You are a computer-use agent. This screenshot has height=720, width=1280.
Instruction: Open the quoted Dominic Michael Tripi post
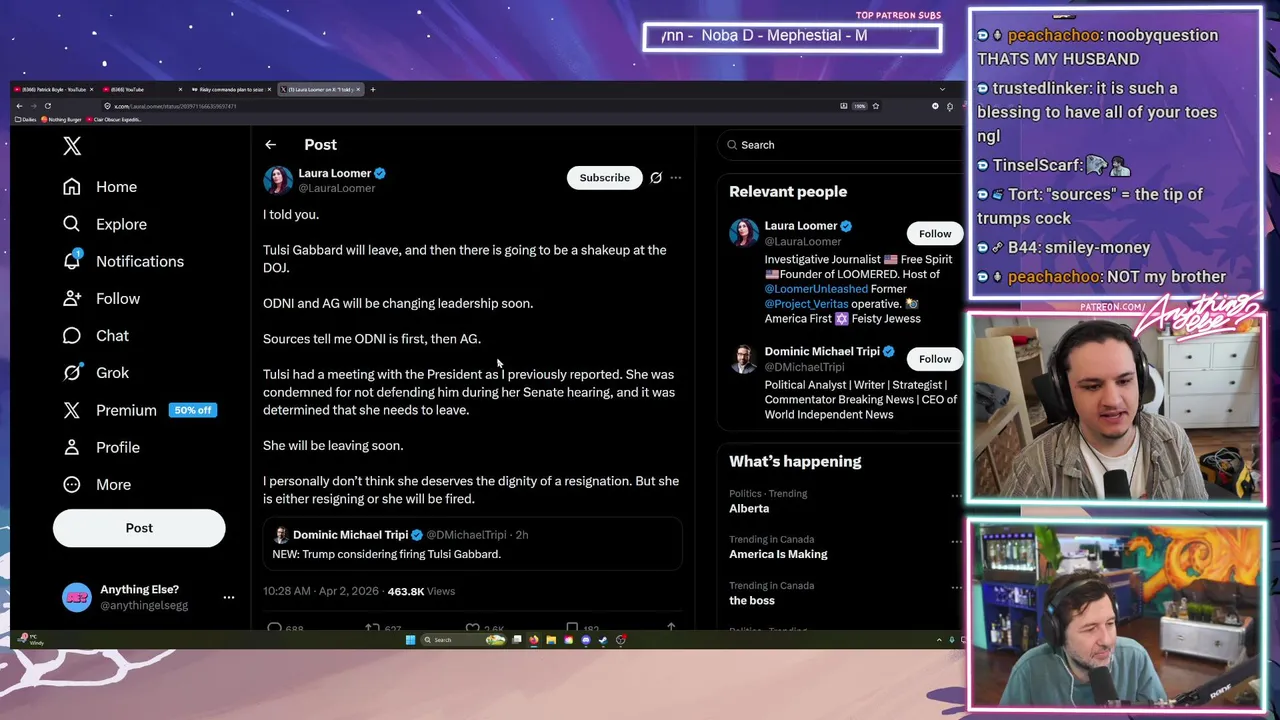[x=472, y=544]
